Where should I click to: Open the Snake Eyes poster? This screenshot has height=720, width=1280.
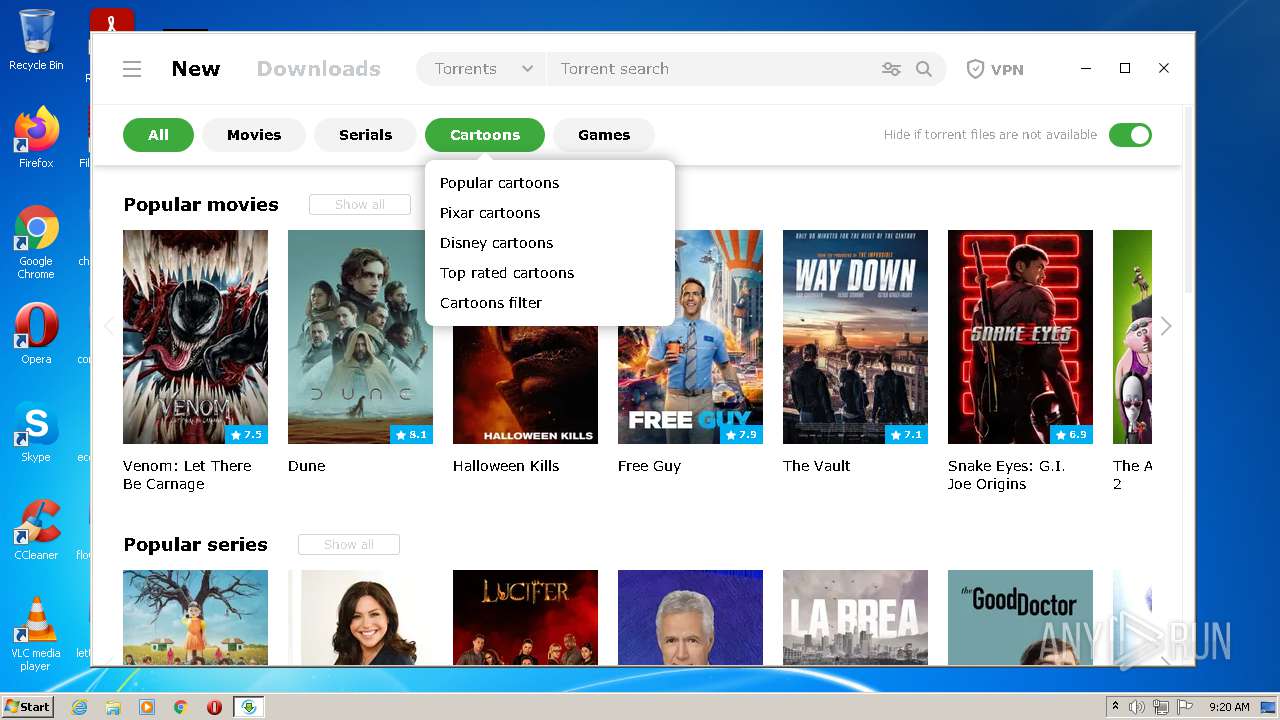point(1020,337)
